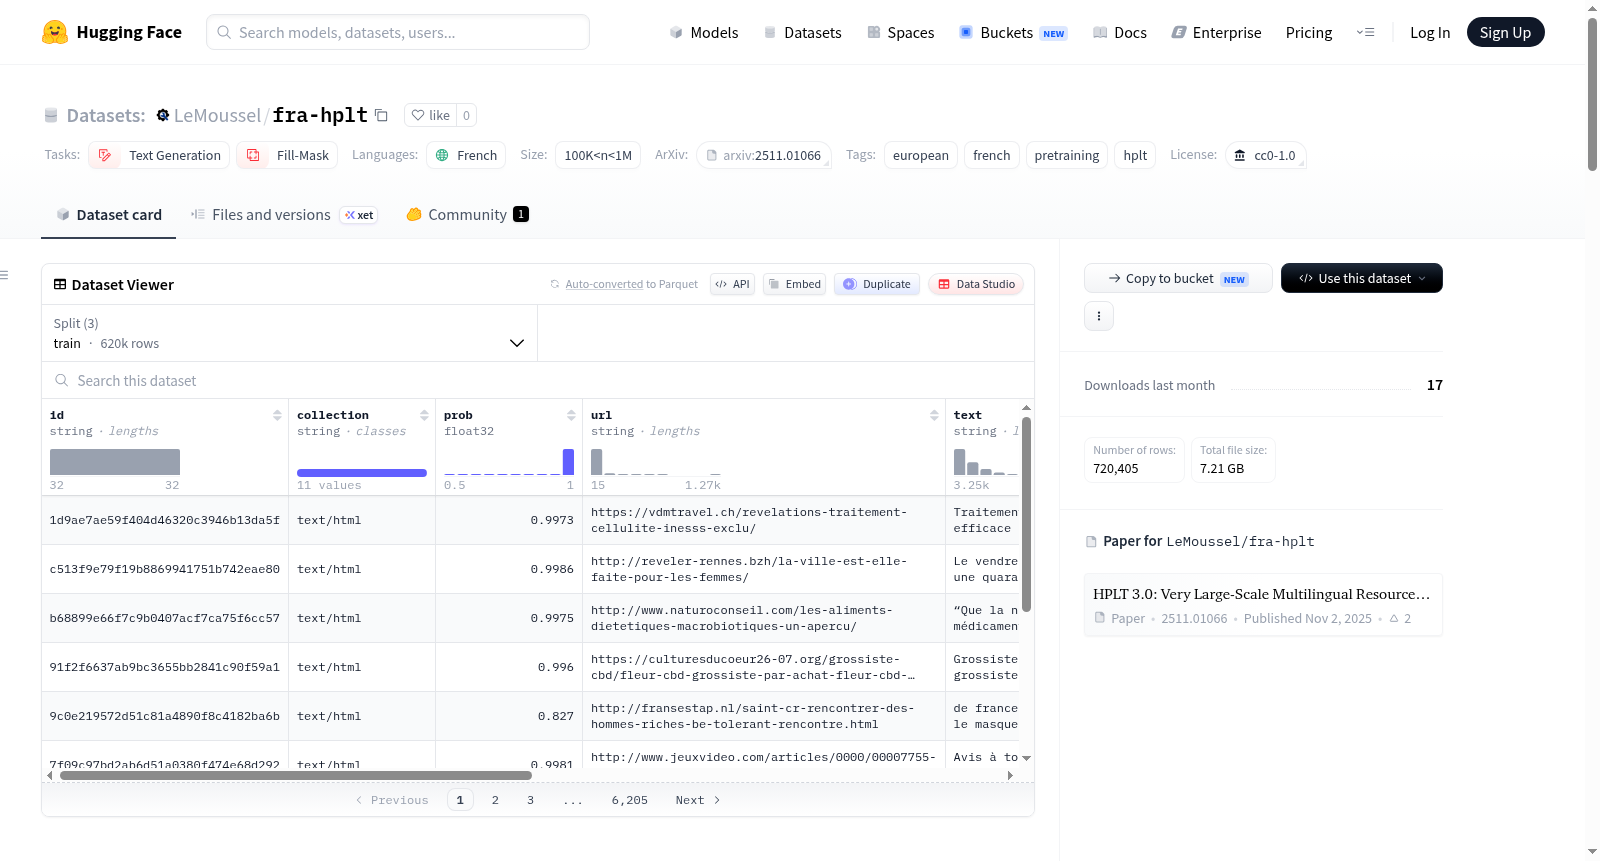Click the 100K<n<1M size tag
Screen dimensions: 1600x861
tap(598, 155)
